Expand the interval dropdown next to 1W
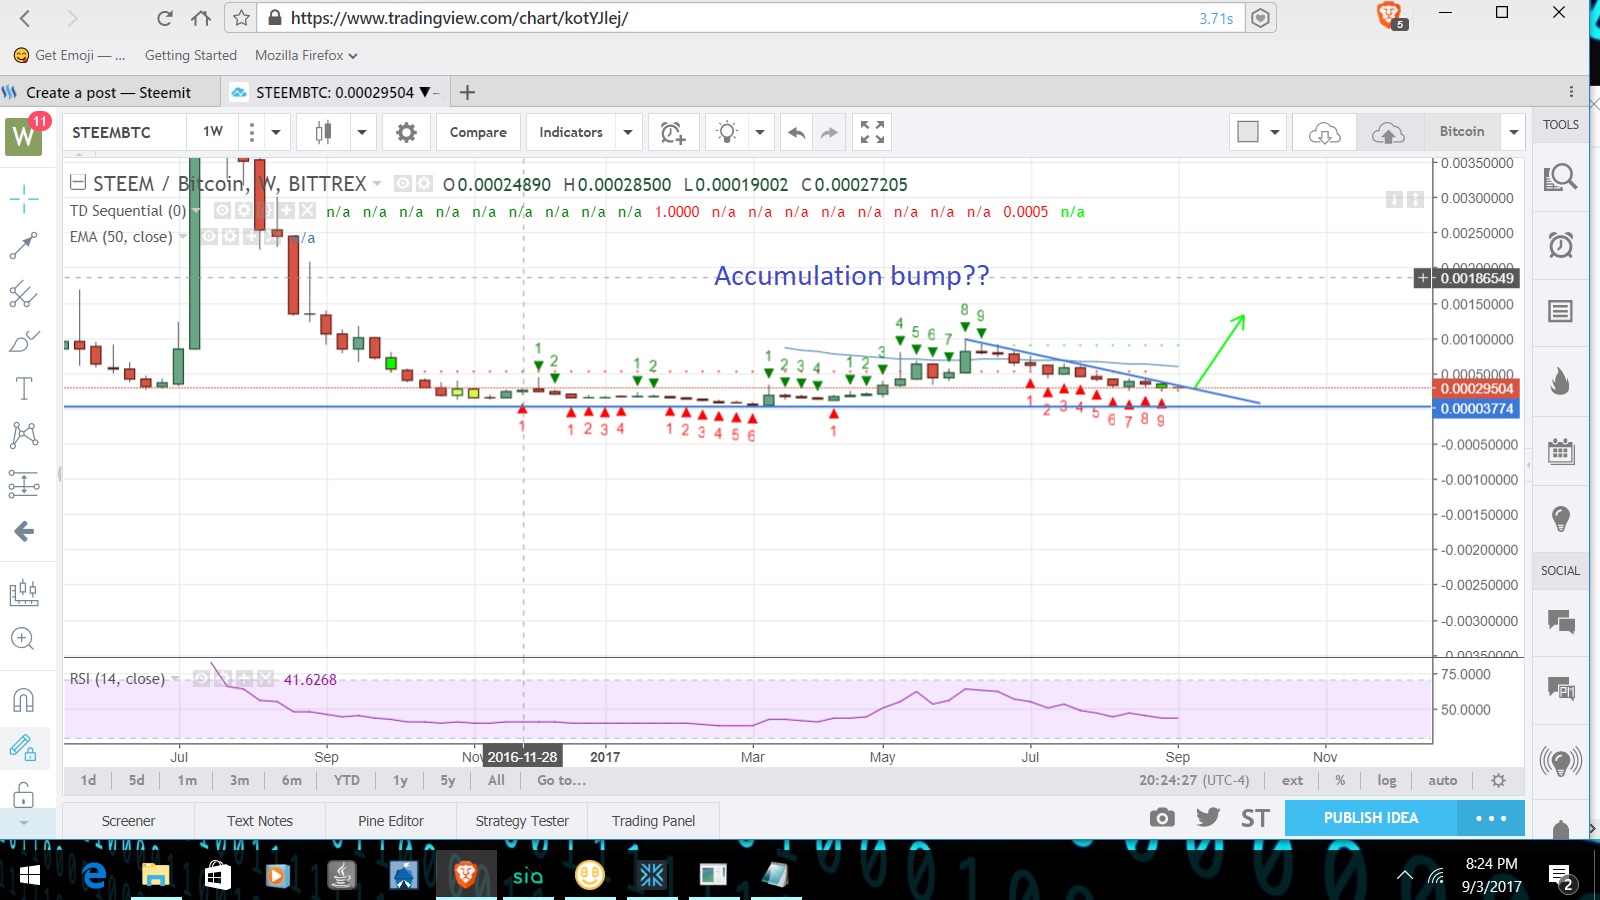 (276, 132)
